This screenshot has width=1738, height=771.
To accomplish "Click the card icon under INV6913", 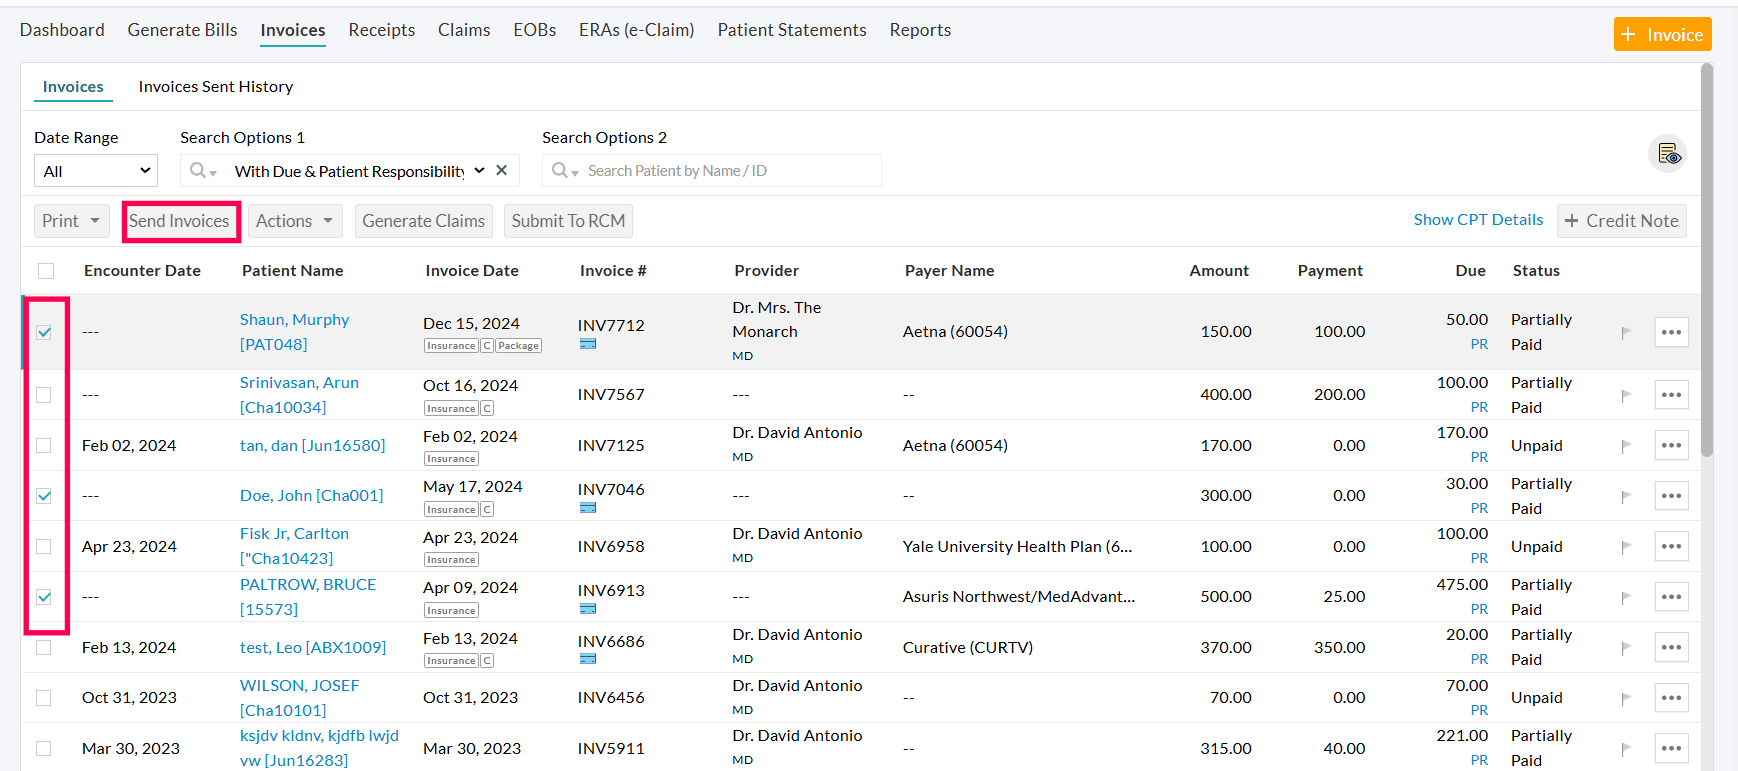I will 588,609.
